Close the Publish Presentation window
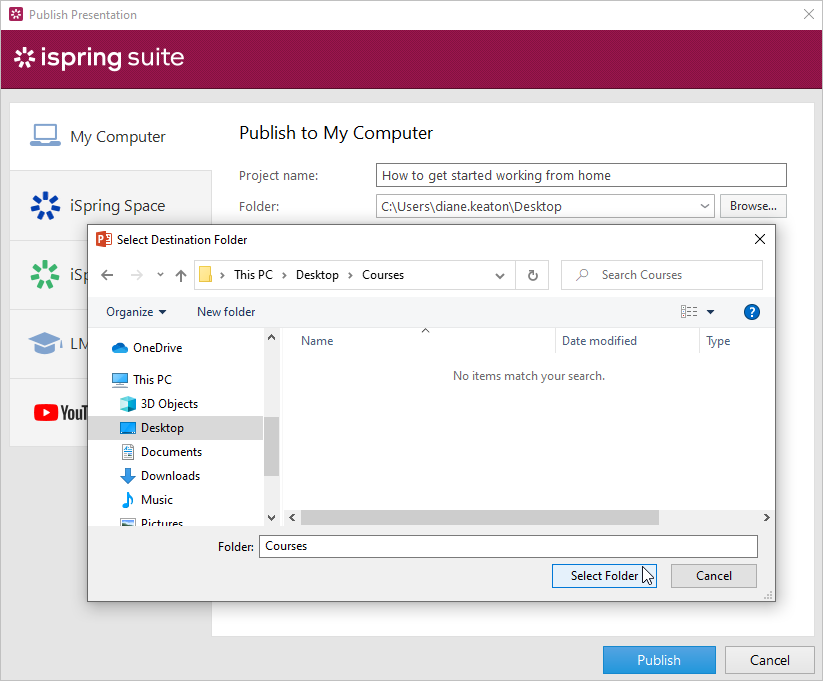Screen dimensions: 823x681 click(x=809, y=14)
